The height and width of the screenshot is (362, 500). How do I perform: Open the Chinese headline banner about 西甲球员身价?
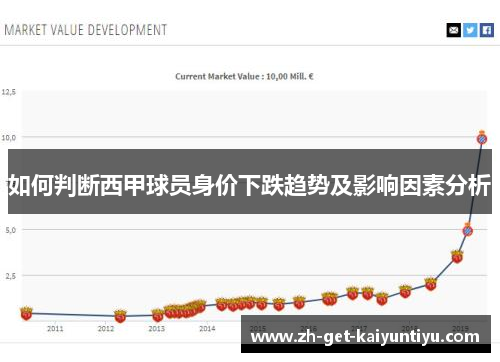pos(250,182)
